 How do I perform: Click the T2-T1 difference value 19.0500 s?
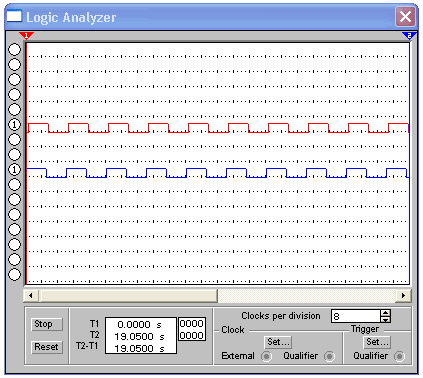139,348
